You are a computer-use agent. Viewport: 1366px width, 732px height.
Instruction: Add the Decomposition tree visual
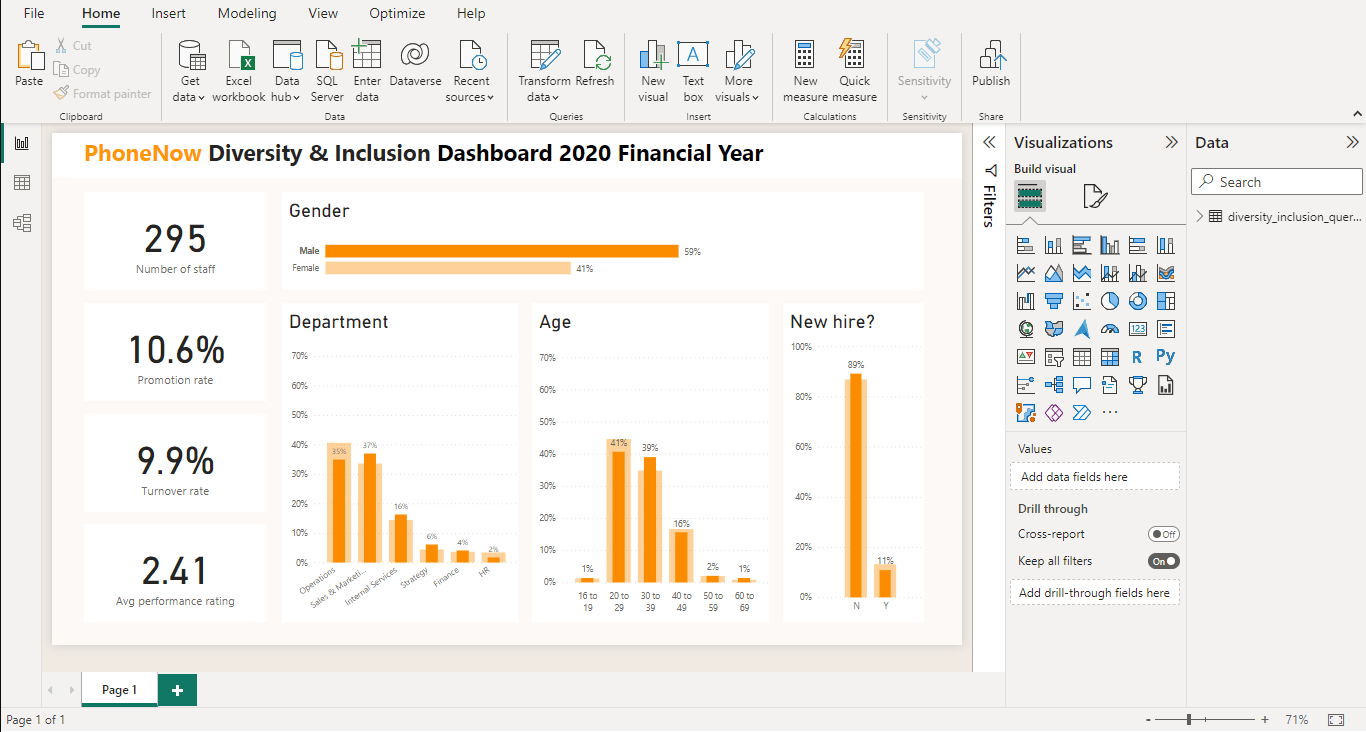[x=1053, y=385]
